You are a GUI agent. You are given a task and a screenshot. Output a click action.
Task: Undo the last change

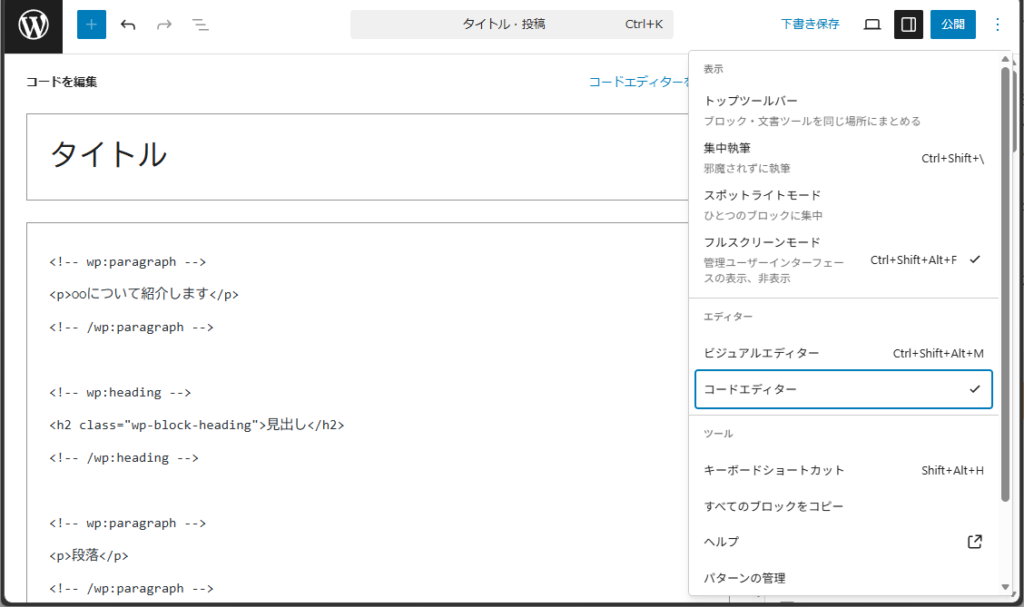pos(128,24)
